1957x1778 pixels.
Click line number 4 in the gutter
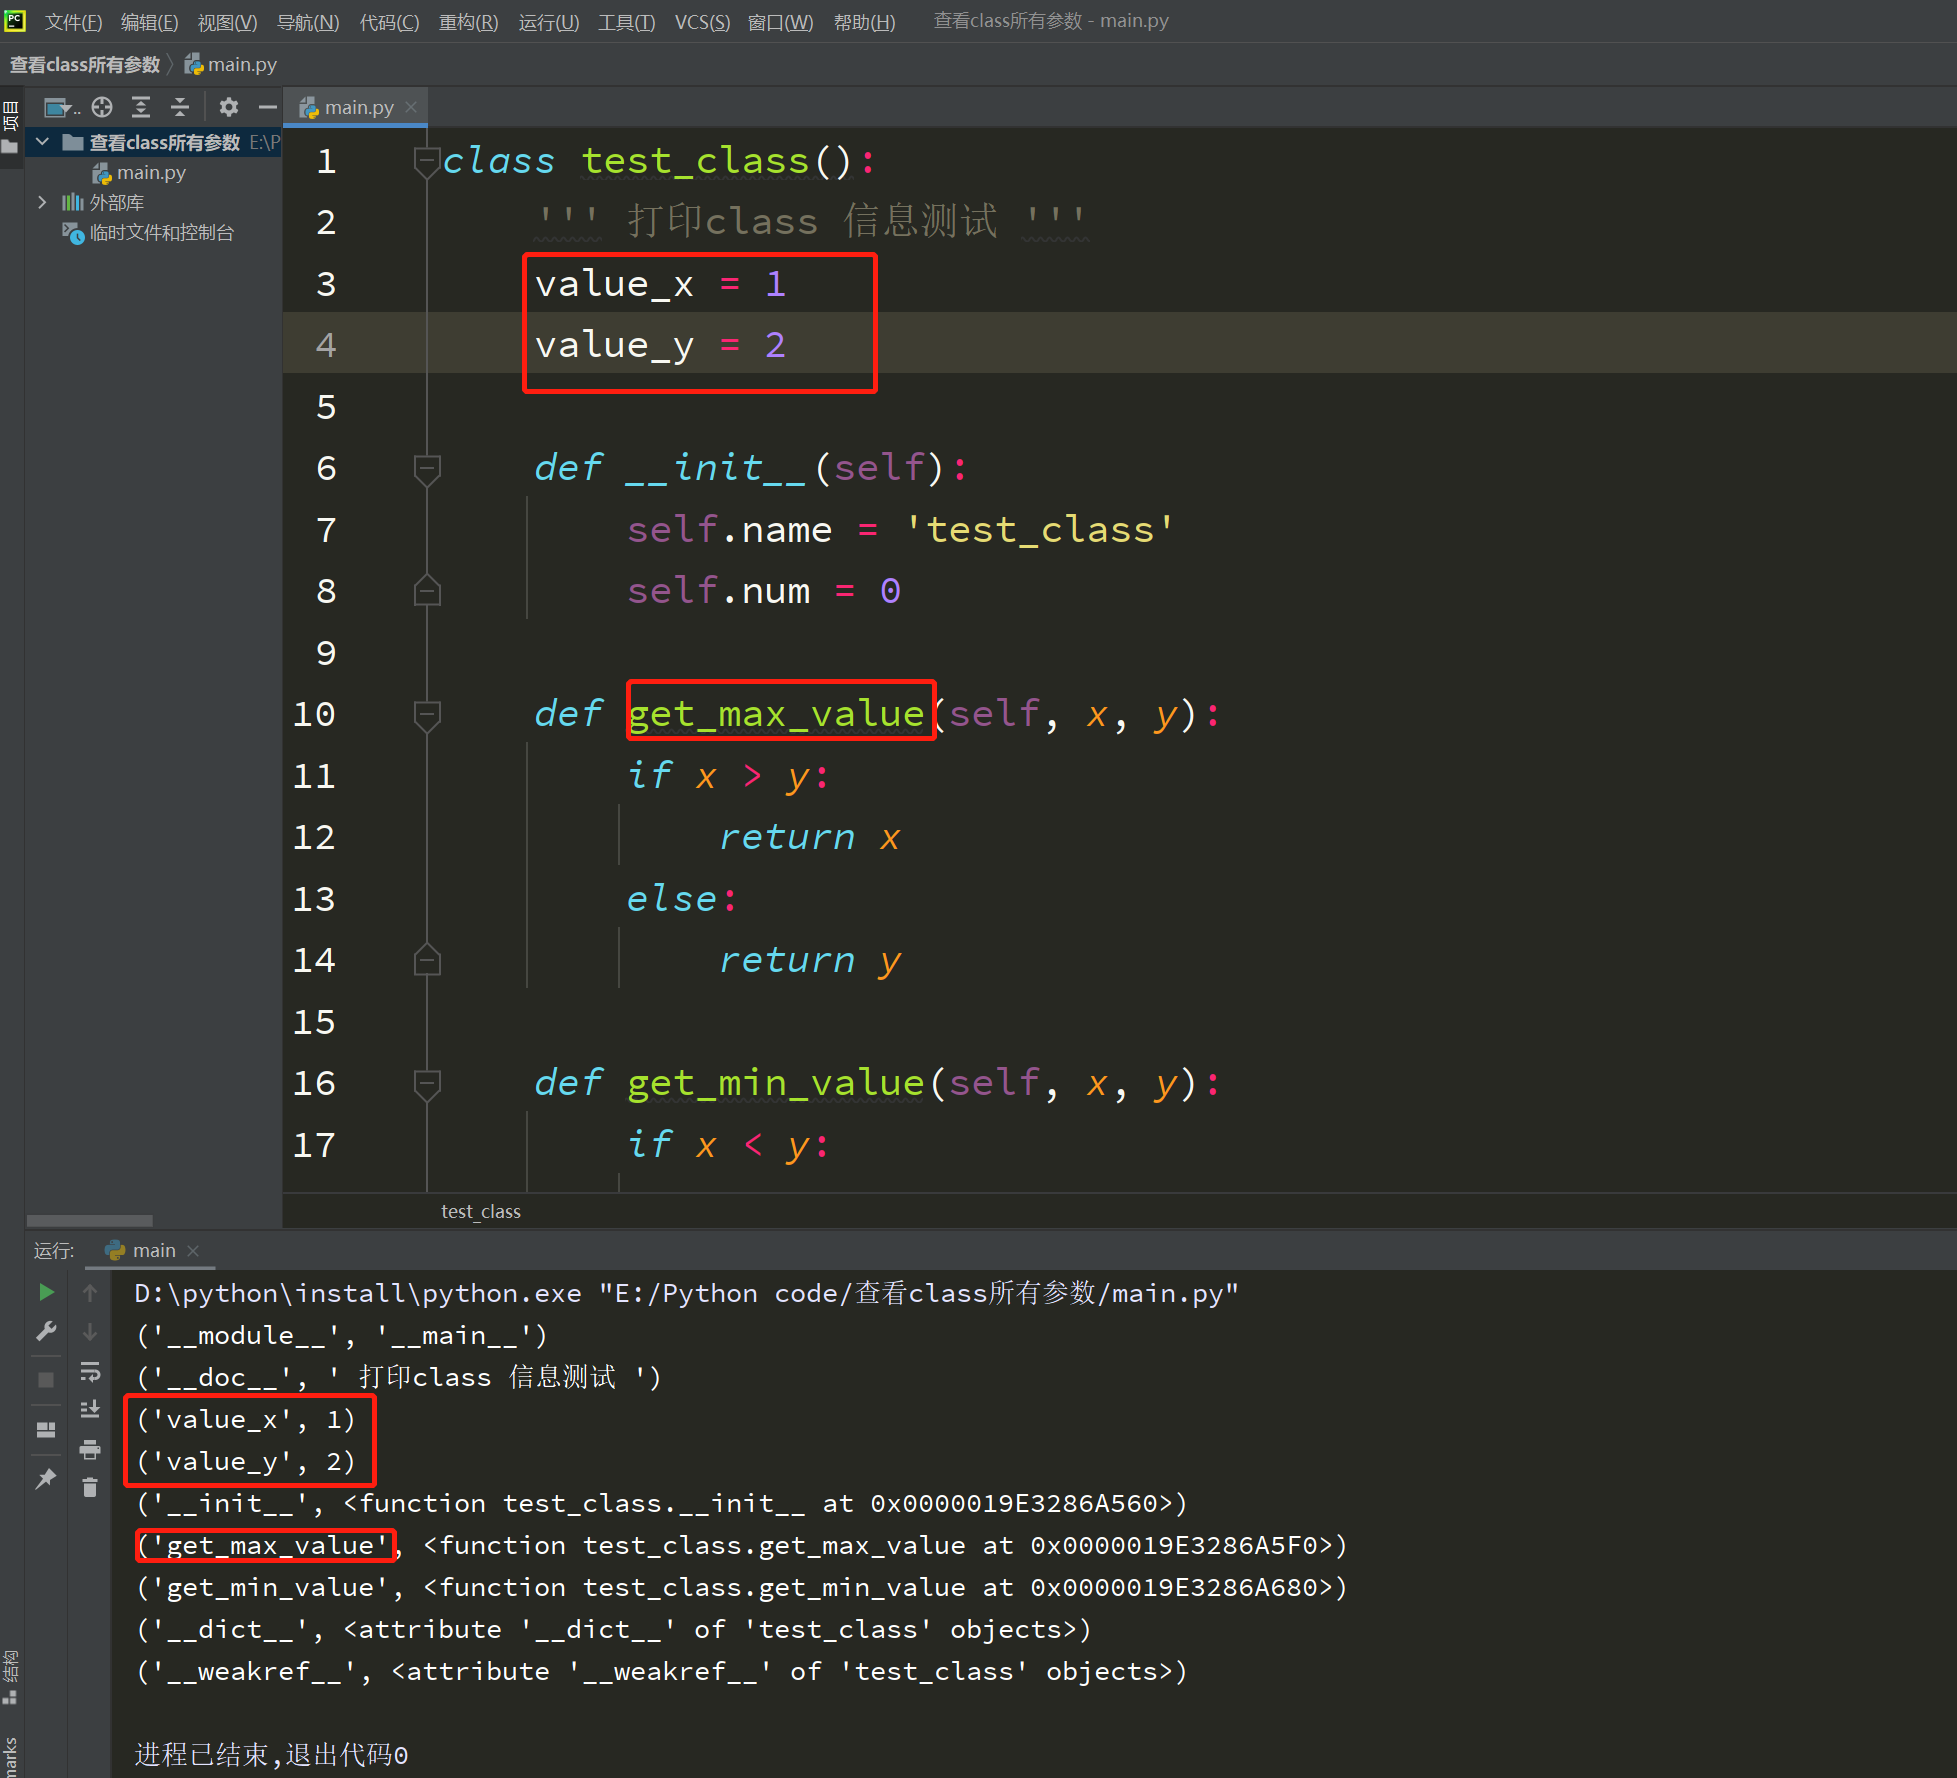coord(326,345)
